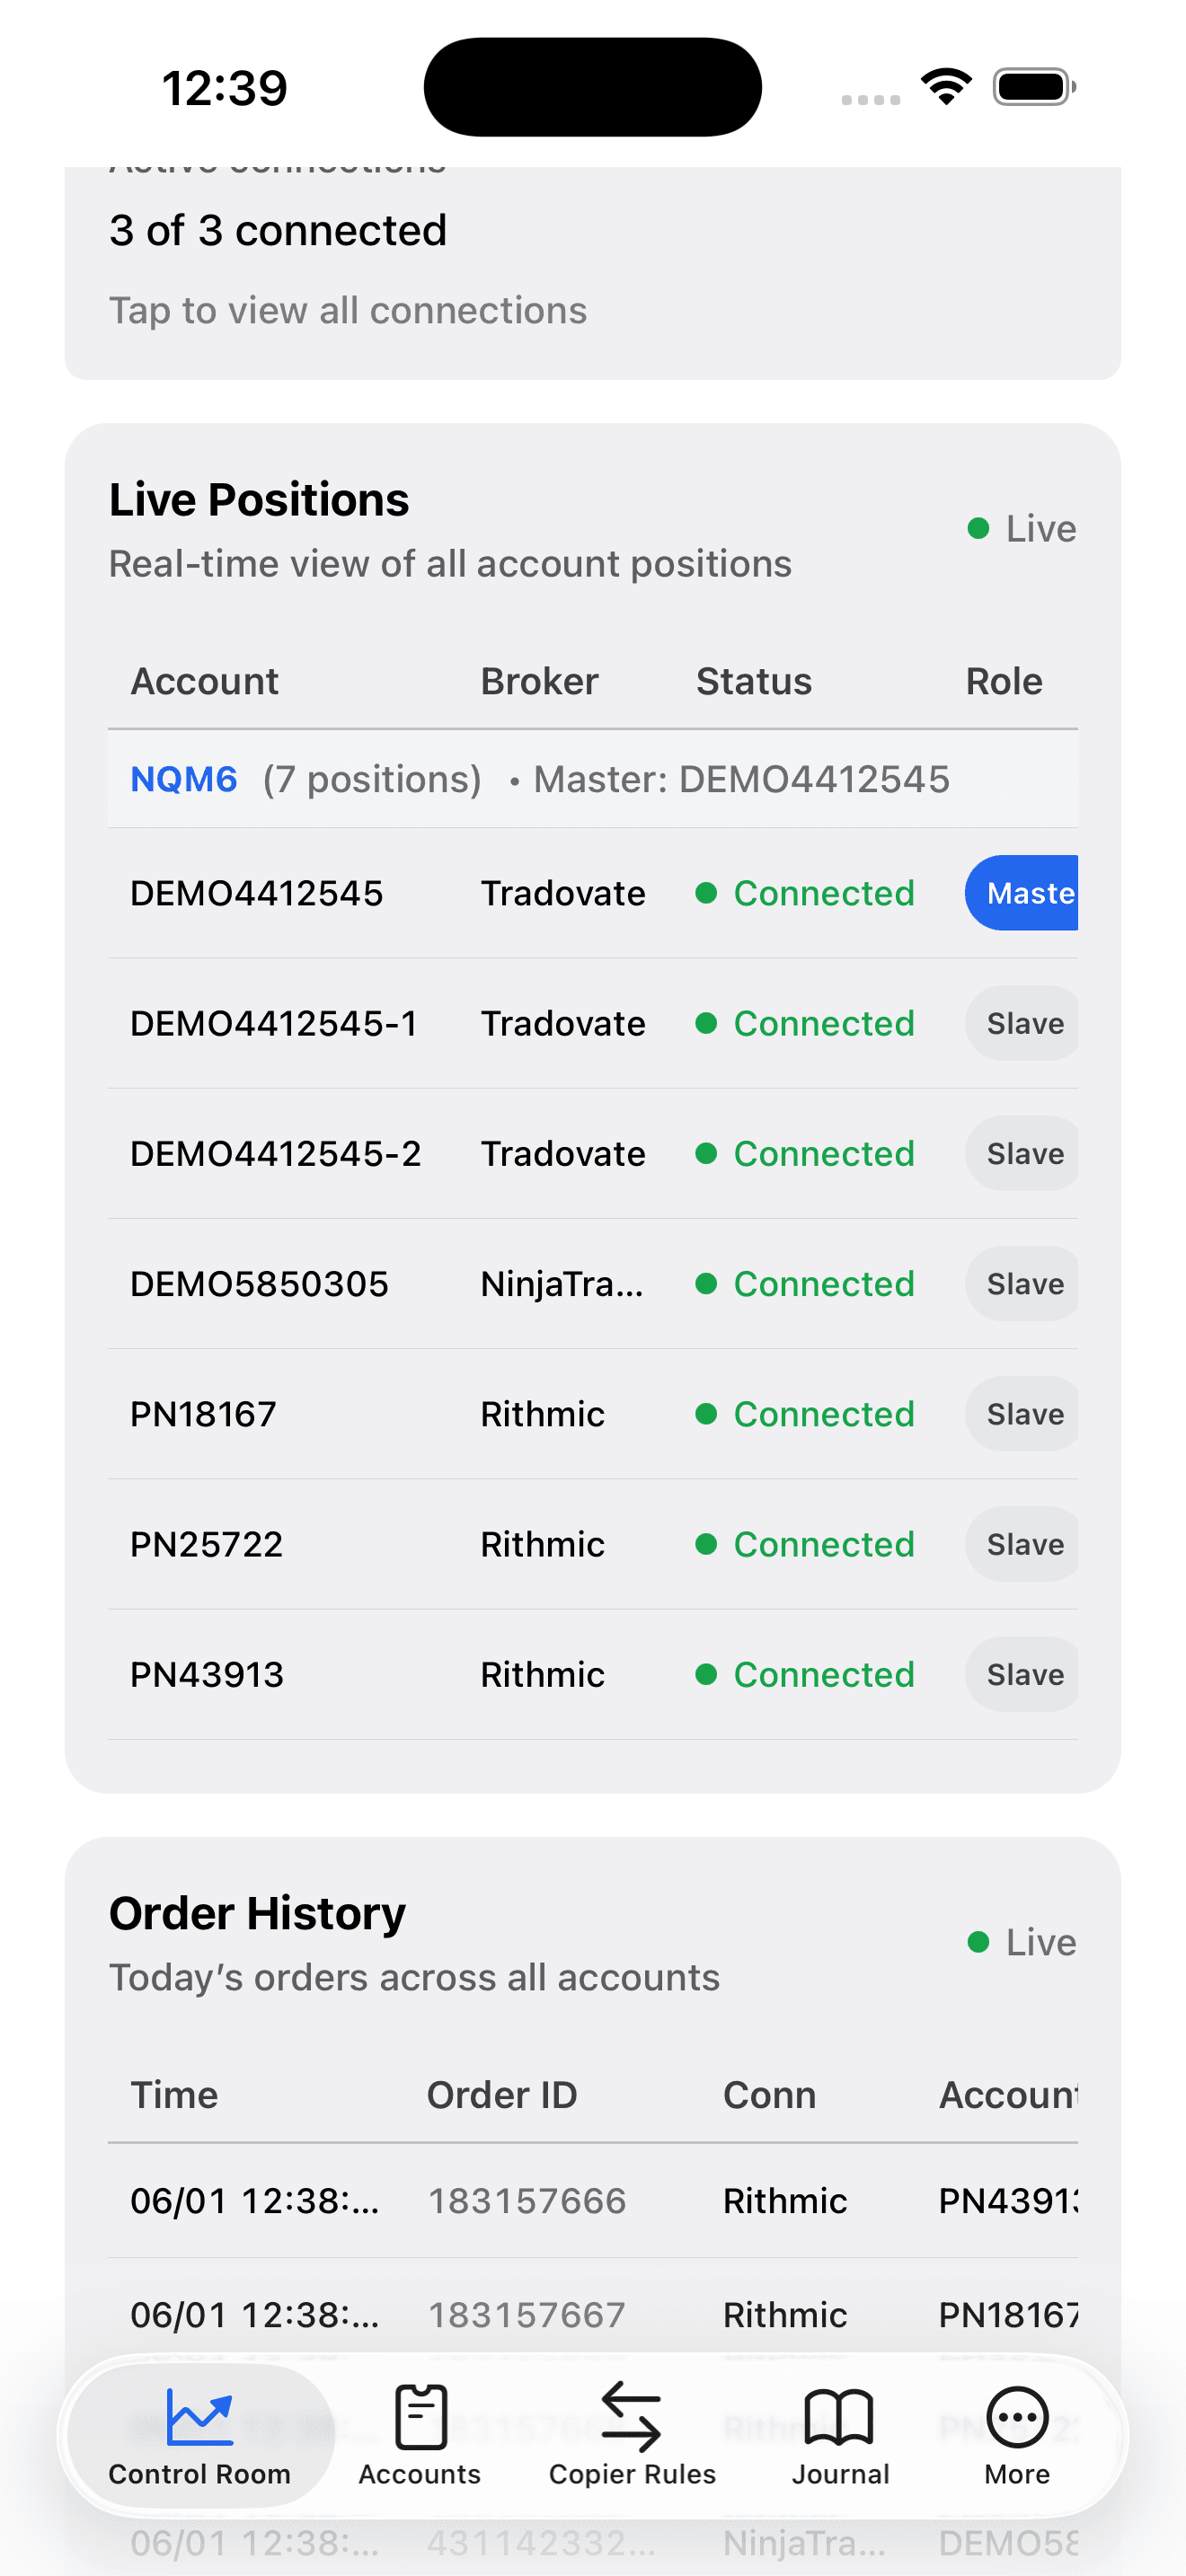The height and width of the screenshot is (2576, 1186).
Task: Tap the Role column header
Action: 1004,681
